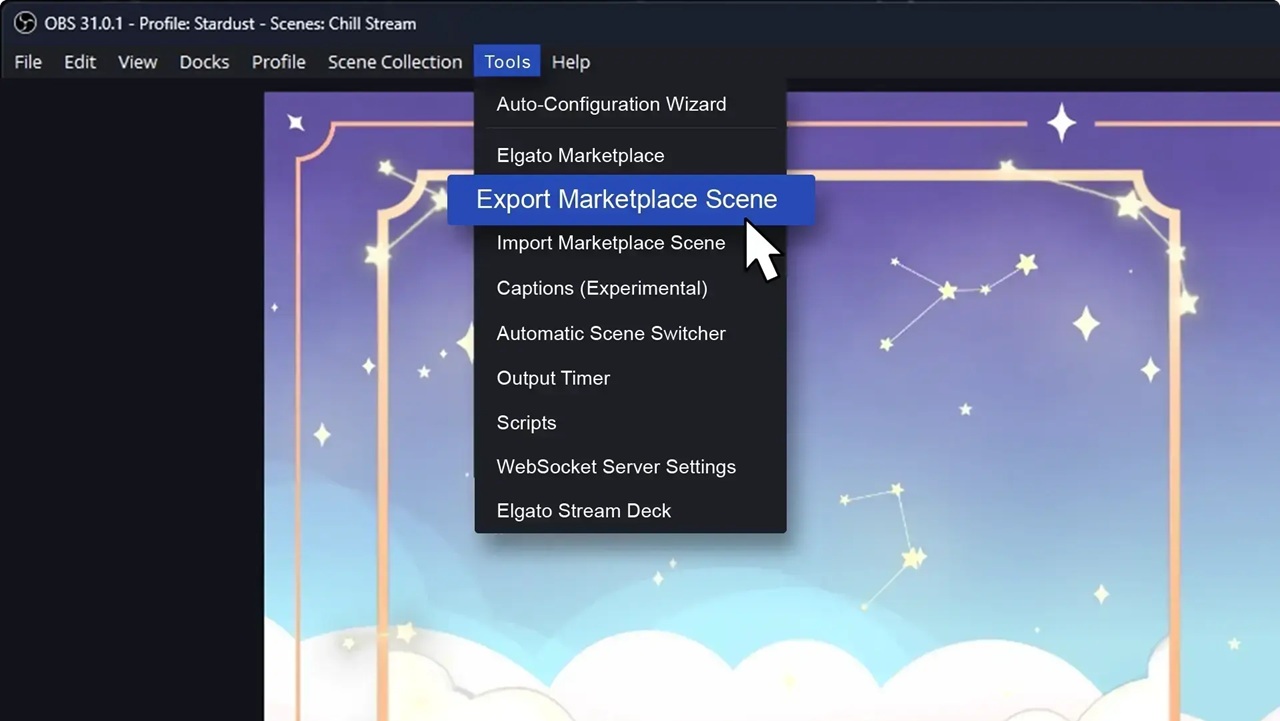Click the OBS logo icon in title bar
This screenshot has width=1280, height=721.
[x=24, y=23]
